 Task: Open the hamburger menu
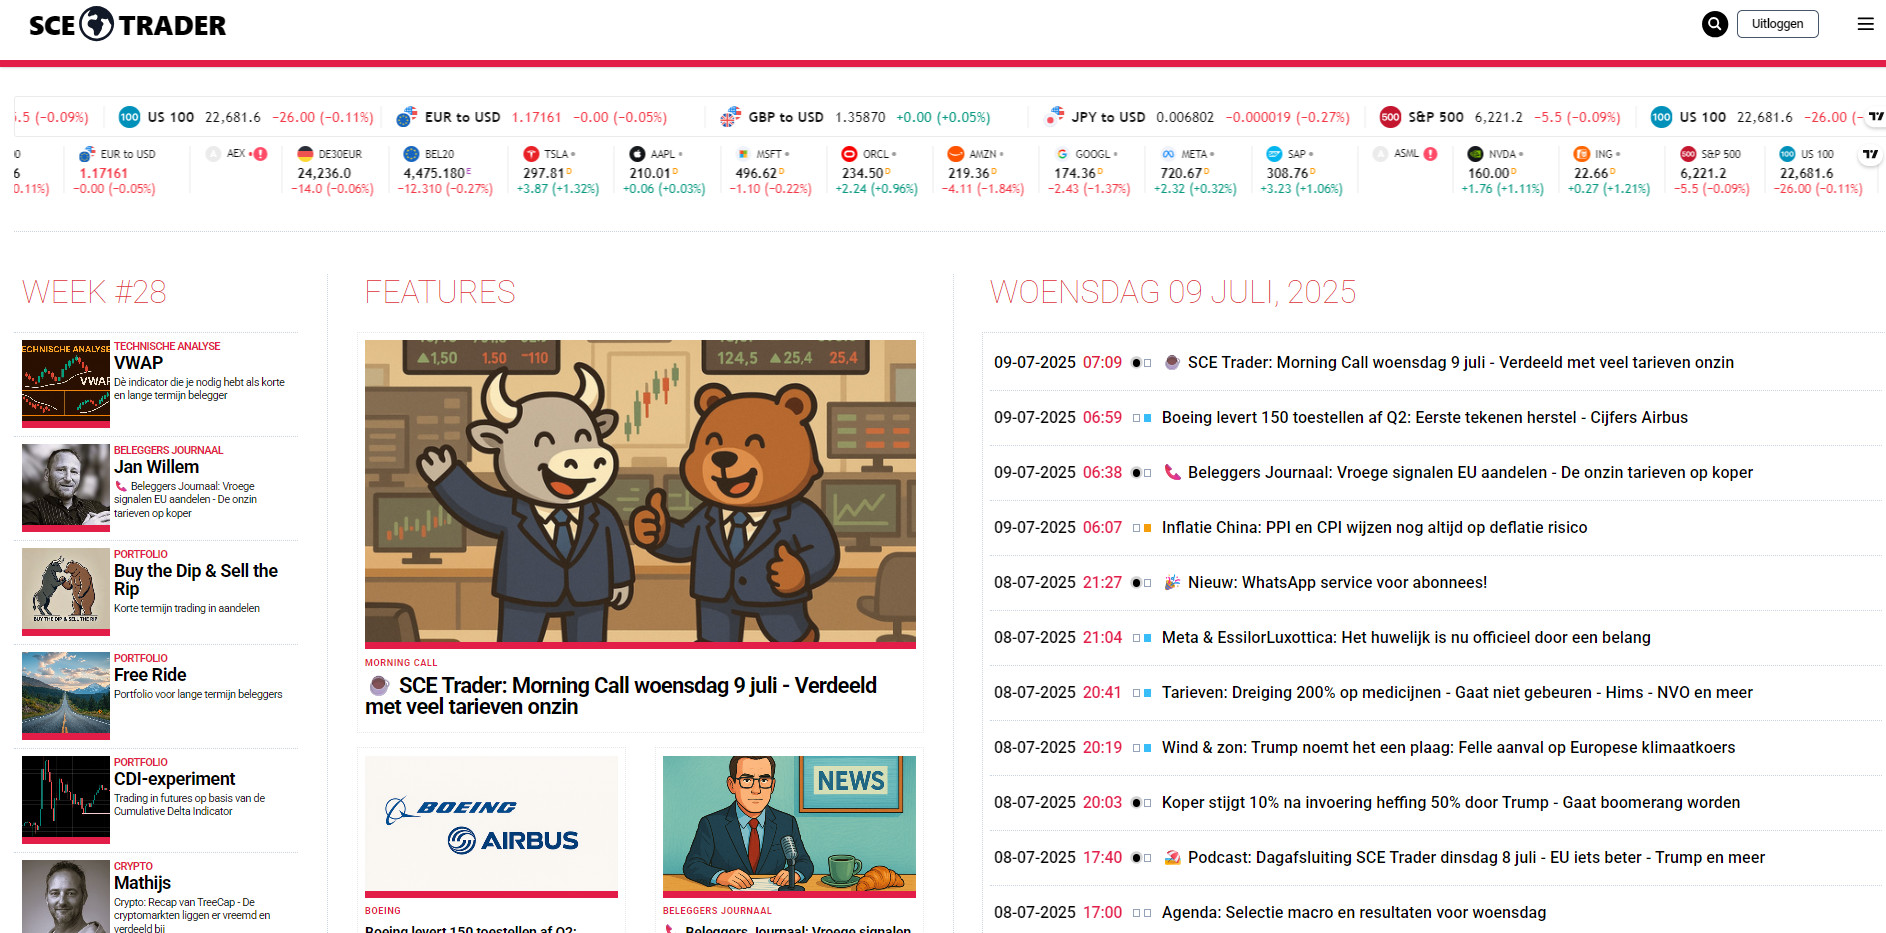point(1865,24)
